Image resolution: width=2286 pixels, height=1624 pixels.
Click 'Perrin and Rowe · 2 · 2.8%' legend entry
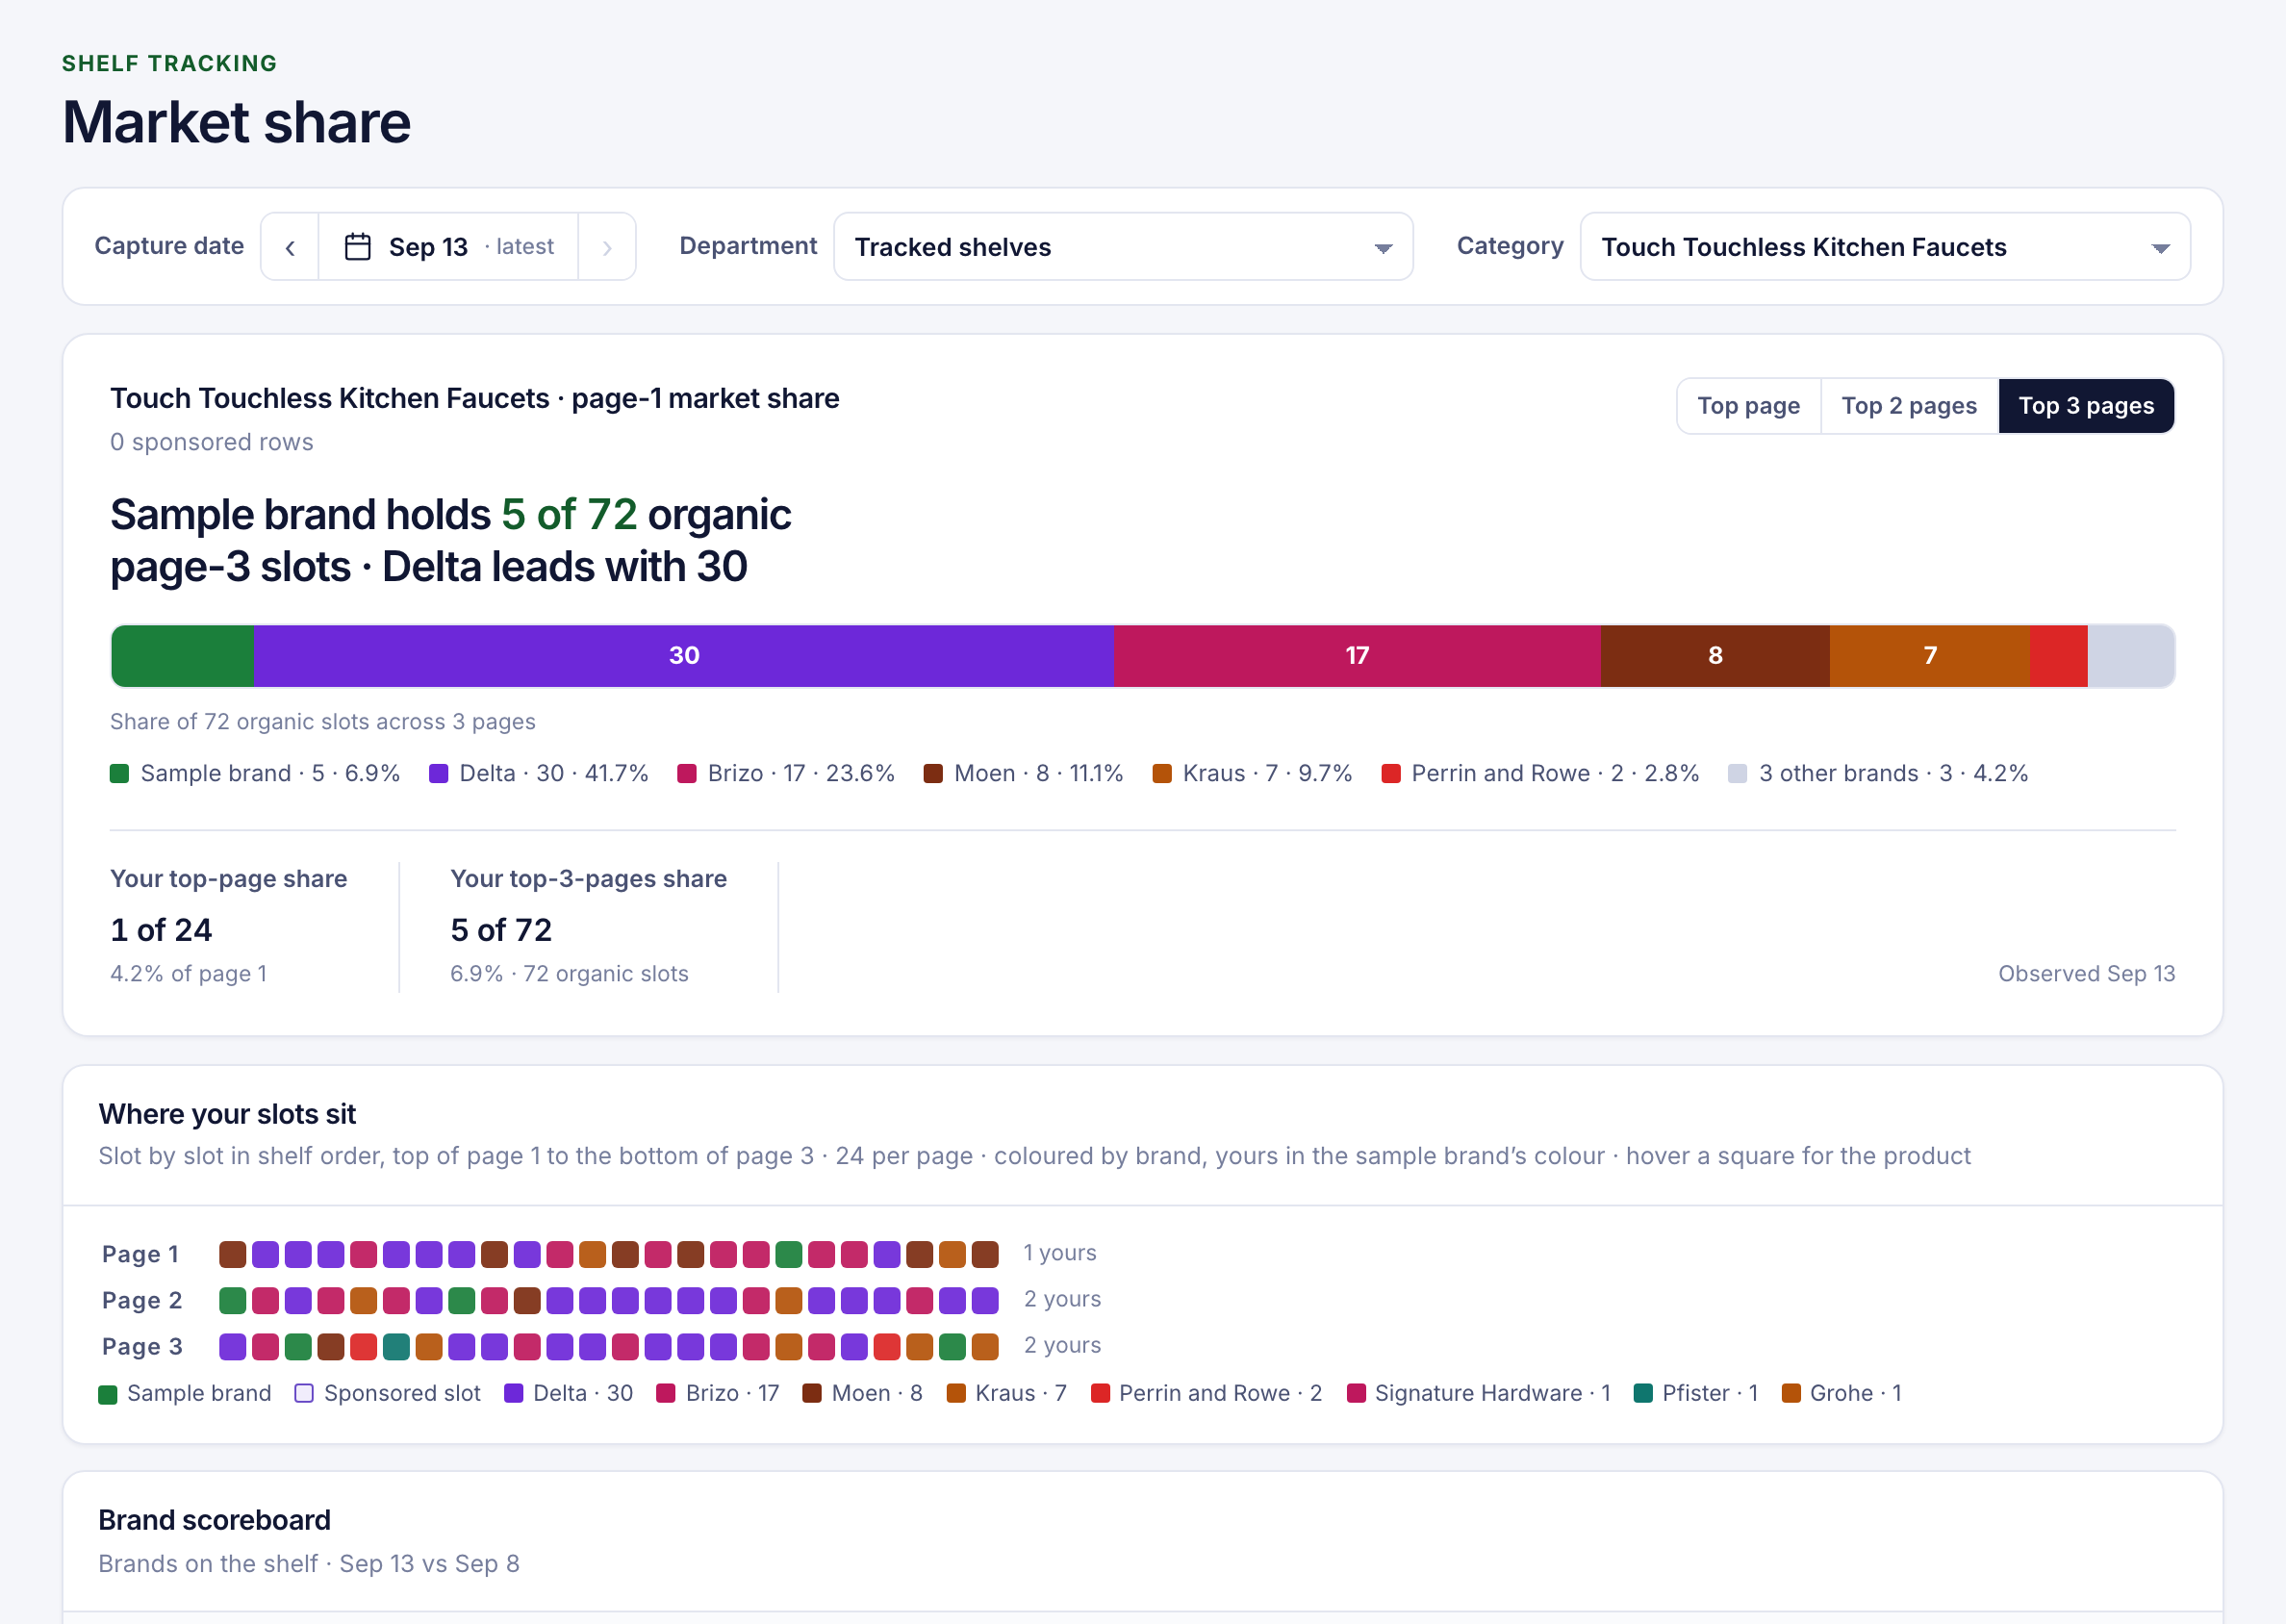tap(1540, 773)
